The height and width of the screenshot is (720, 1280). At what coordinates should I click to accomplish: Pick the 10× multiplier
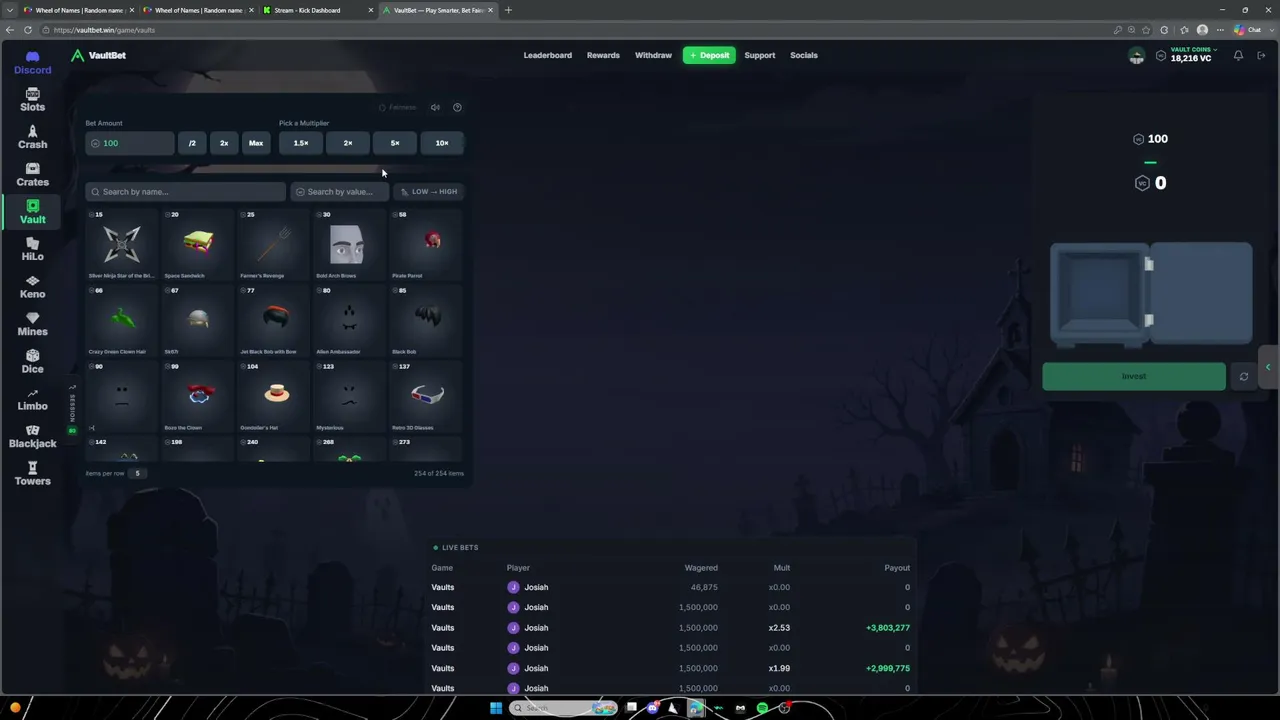[442, 143]
